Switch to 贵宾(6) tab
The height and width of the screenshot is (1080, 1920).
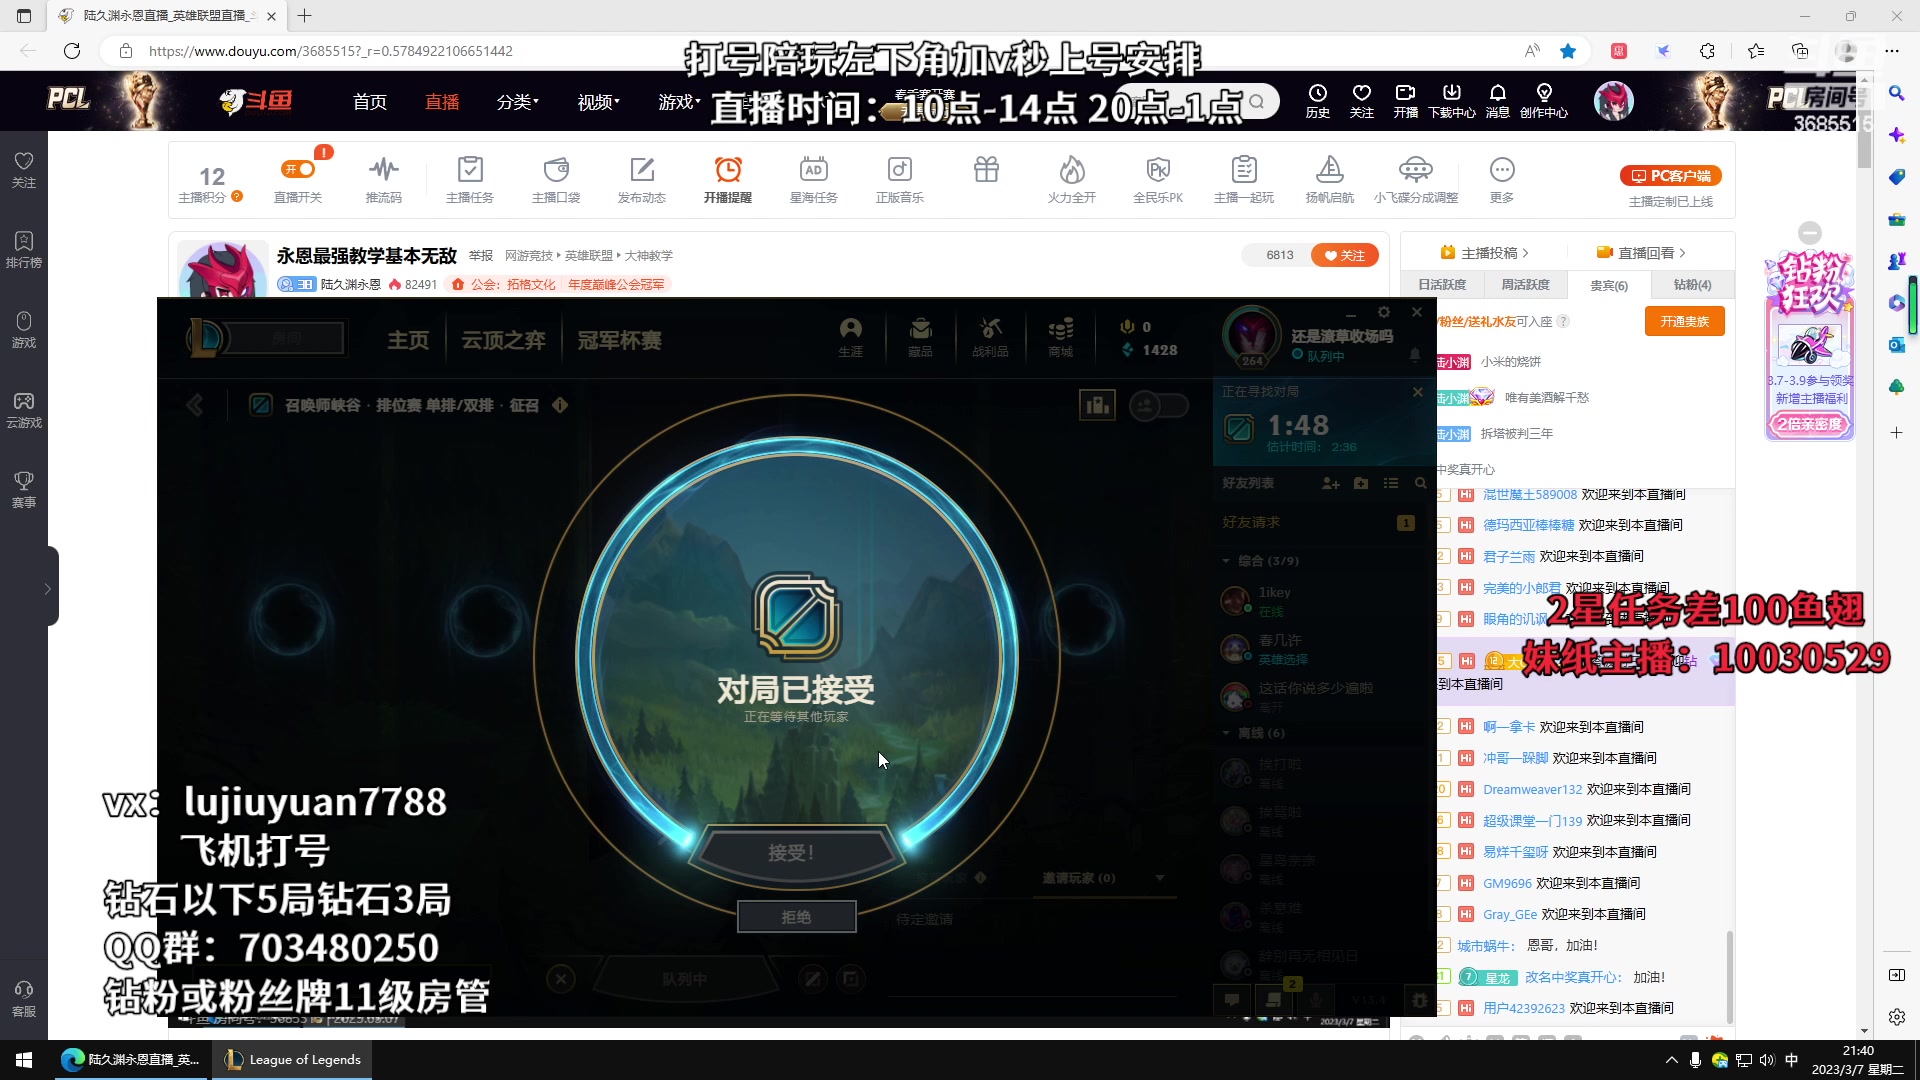pos(1609,285)
